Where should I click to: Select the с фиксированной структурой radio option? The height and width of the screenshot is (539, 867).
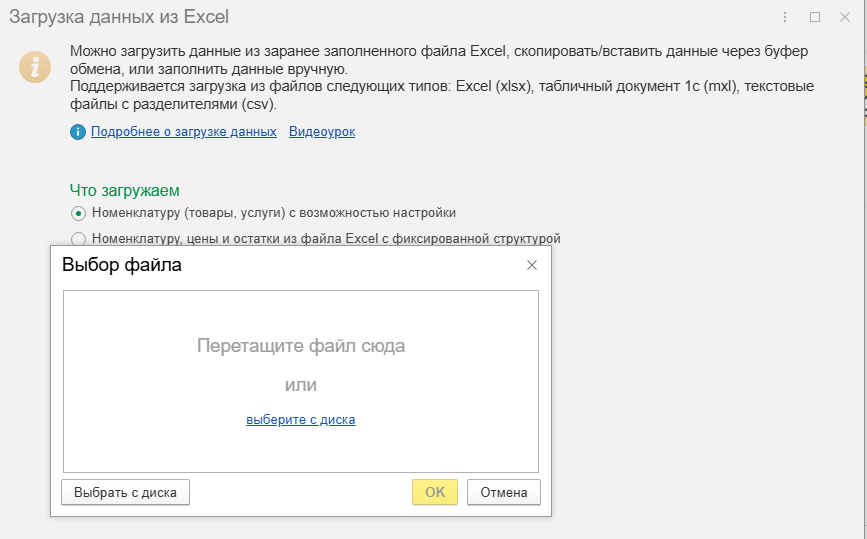(78, 239)
